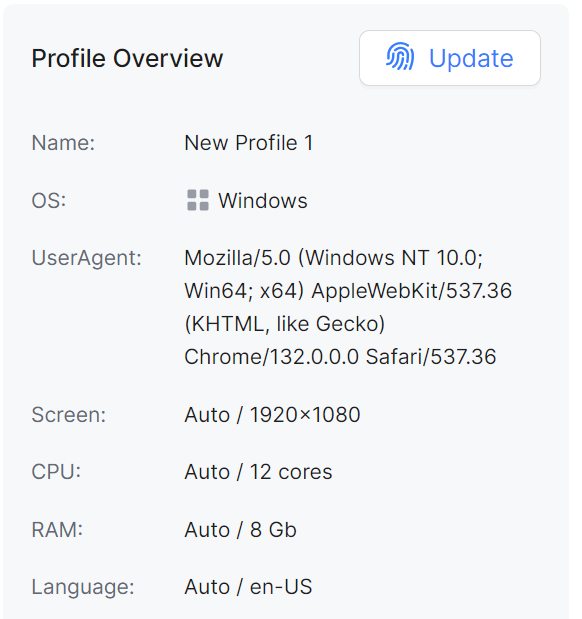Select the Windows OS text
582x619 pixels.
tap(263, 201)
